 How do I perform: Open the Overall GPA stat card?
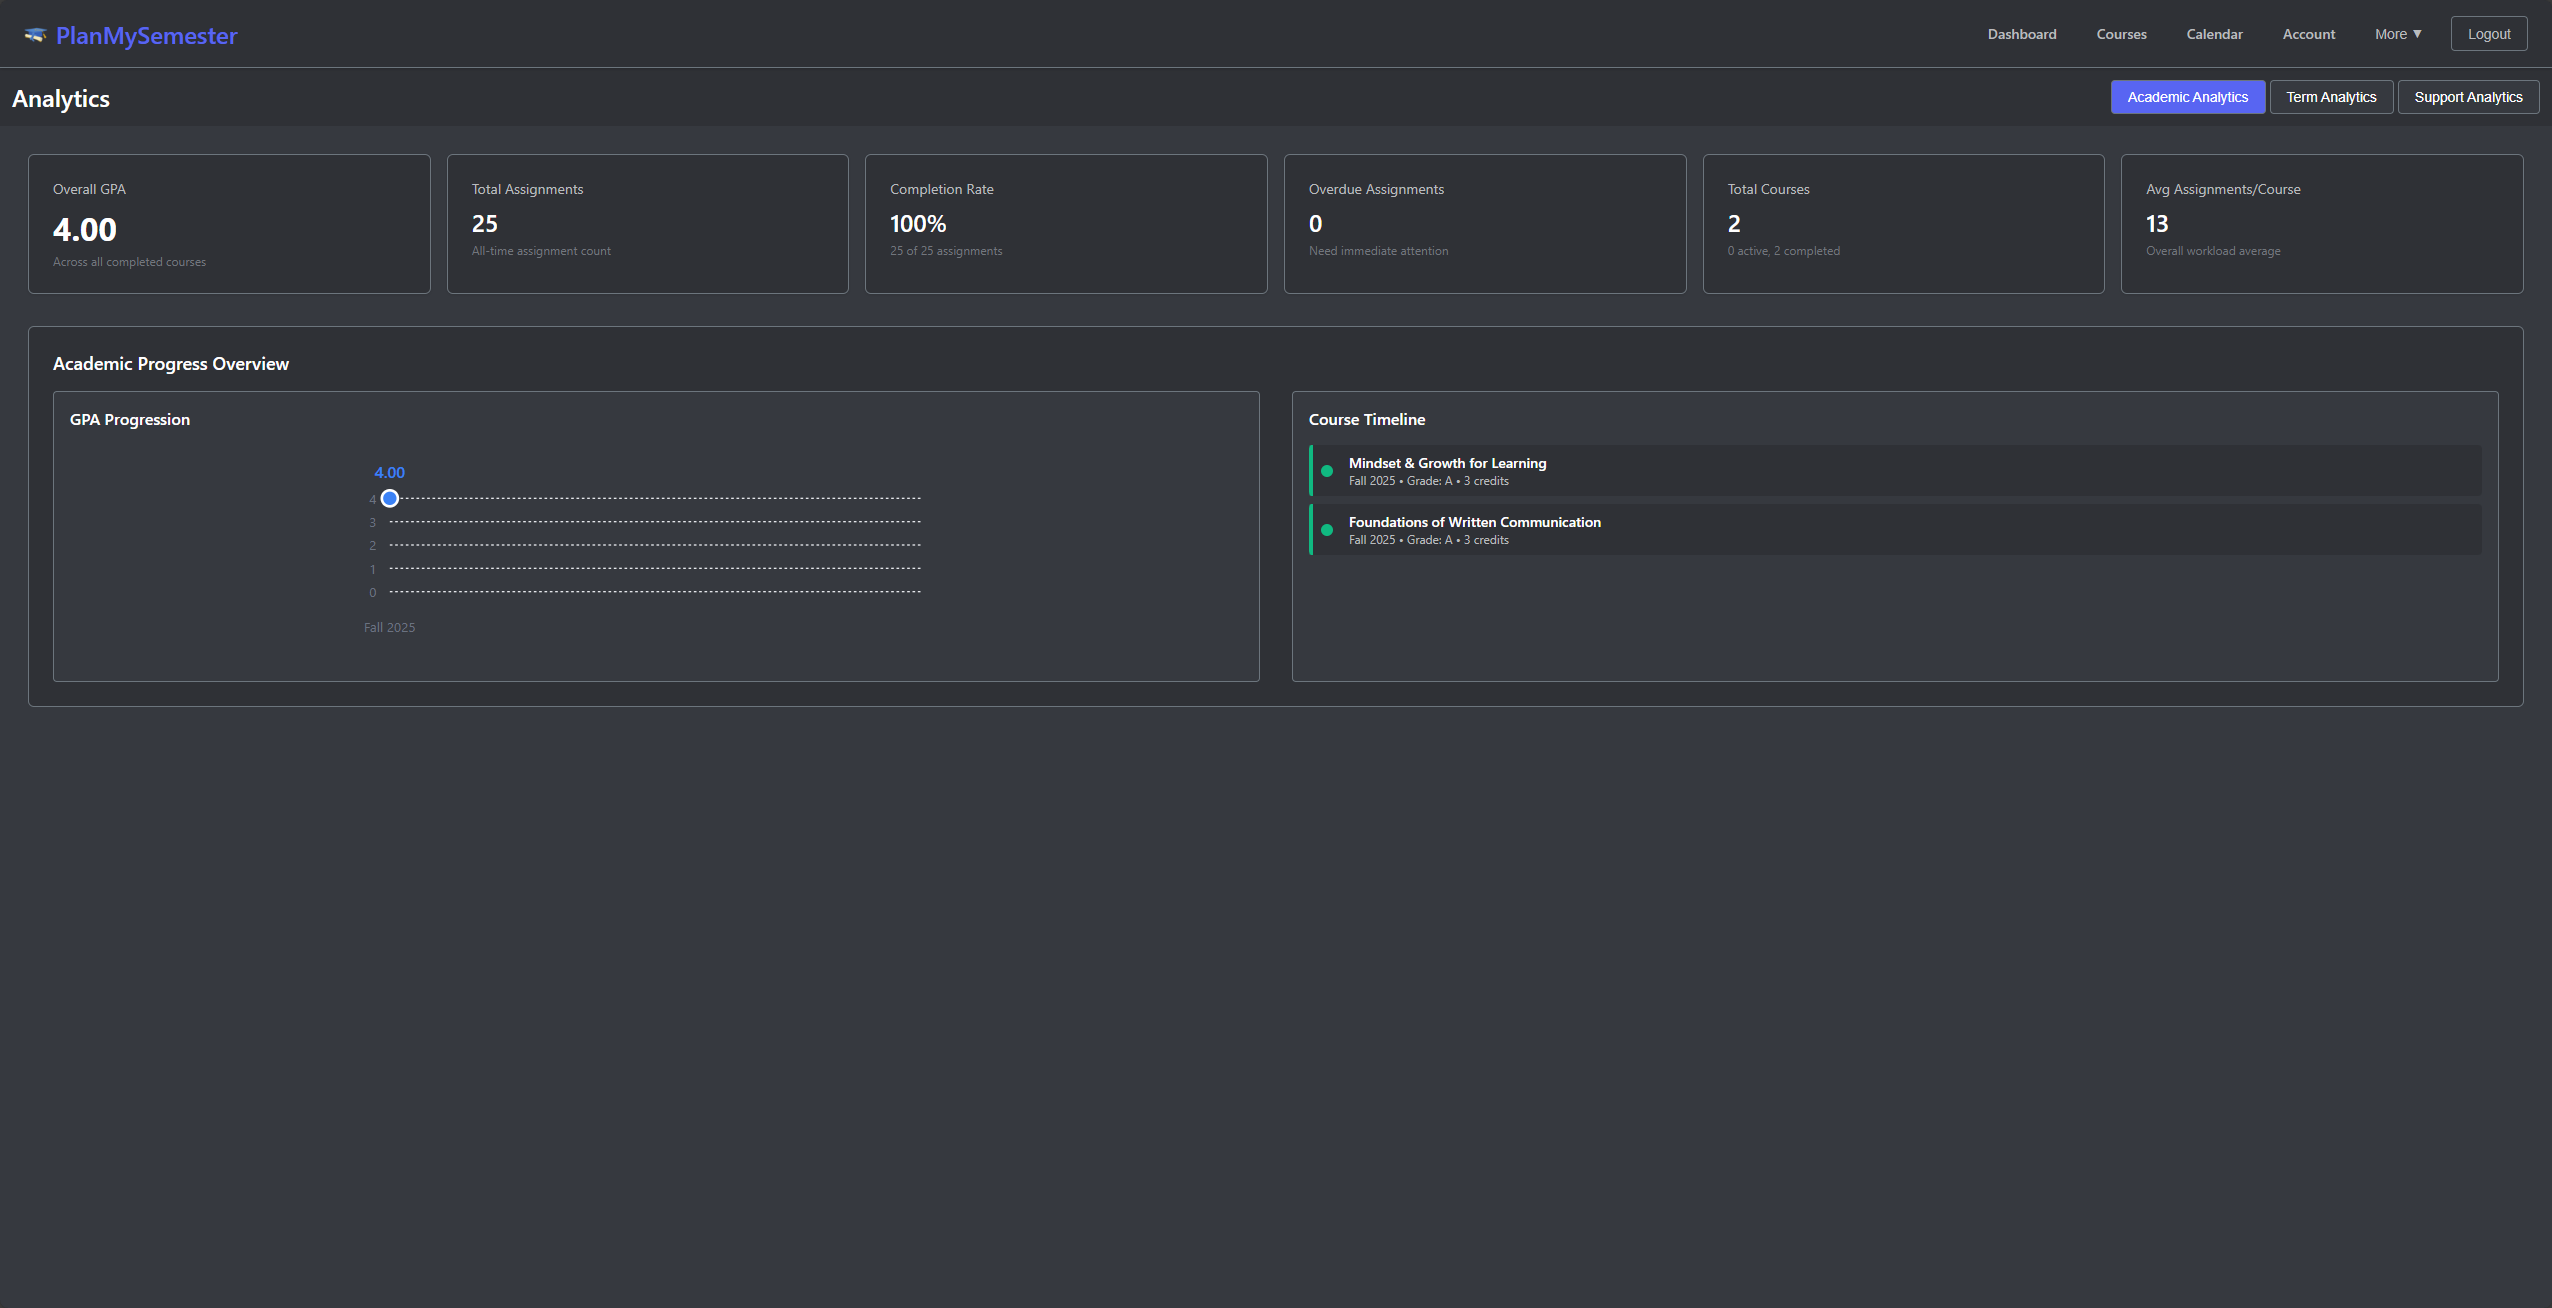tap(228, 223)
